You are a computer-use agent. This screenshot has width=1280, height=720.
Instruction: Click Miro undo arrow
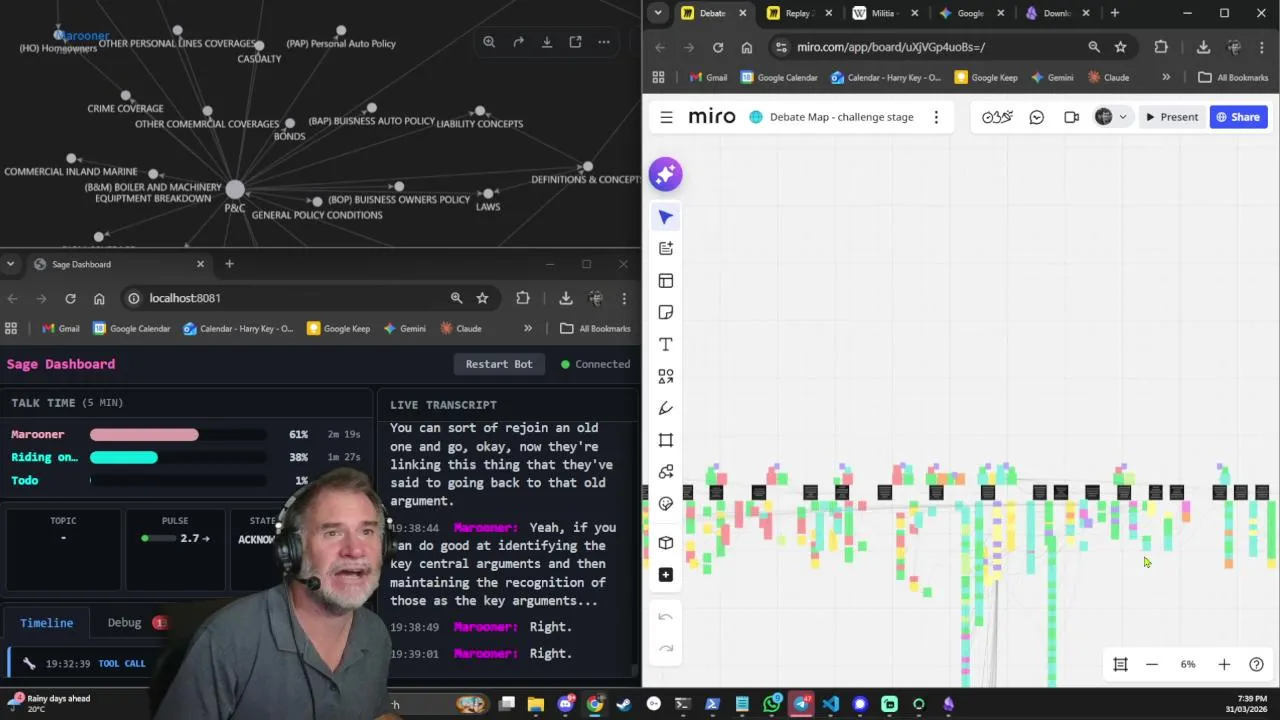tap(666, 617)
